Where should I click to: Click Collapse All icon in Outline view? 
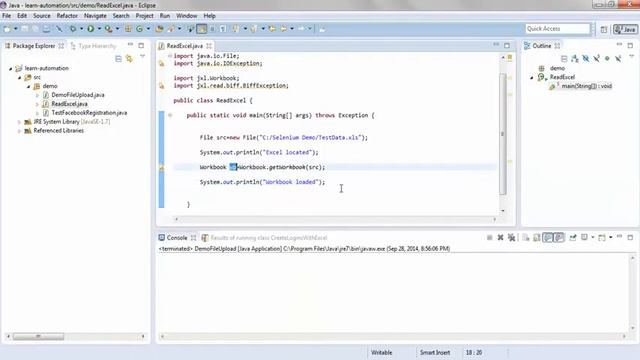(564, 59)
